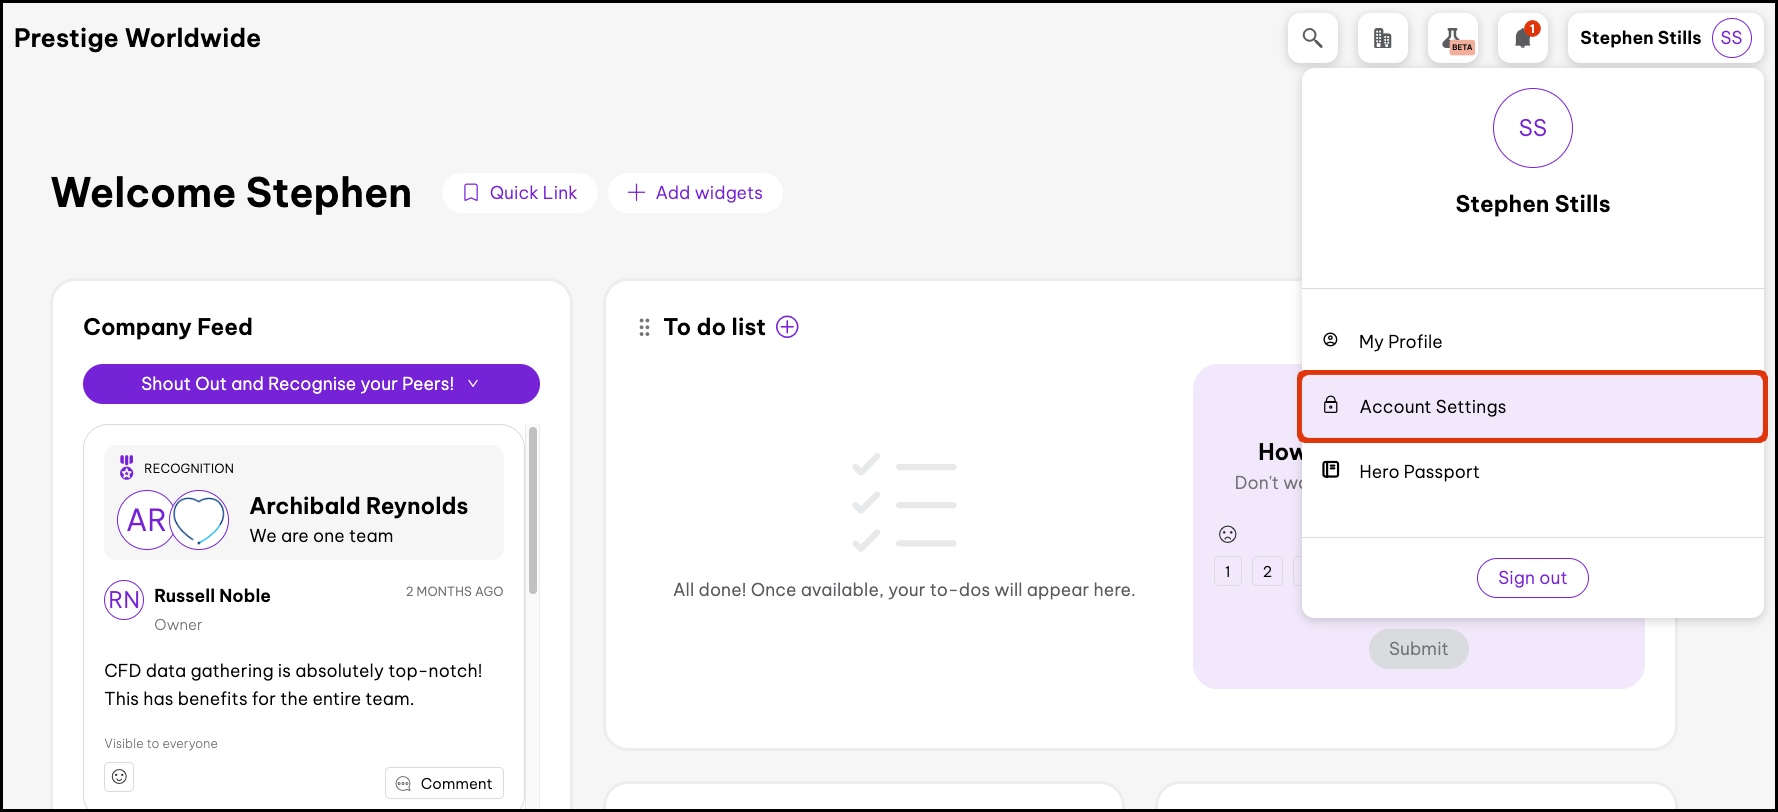Comment on Russell Noble's post

point(444,783)
